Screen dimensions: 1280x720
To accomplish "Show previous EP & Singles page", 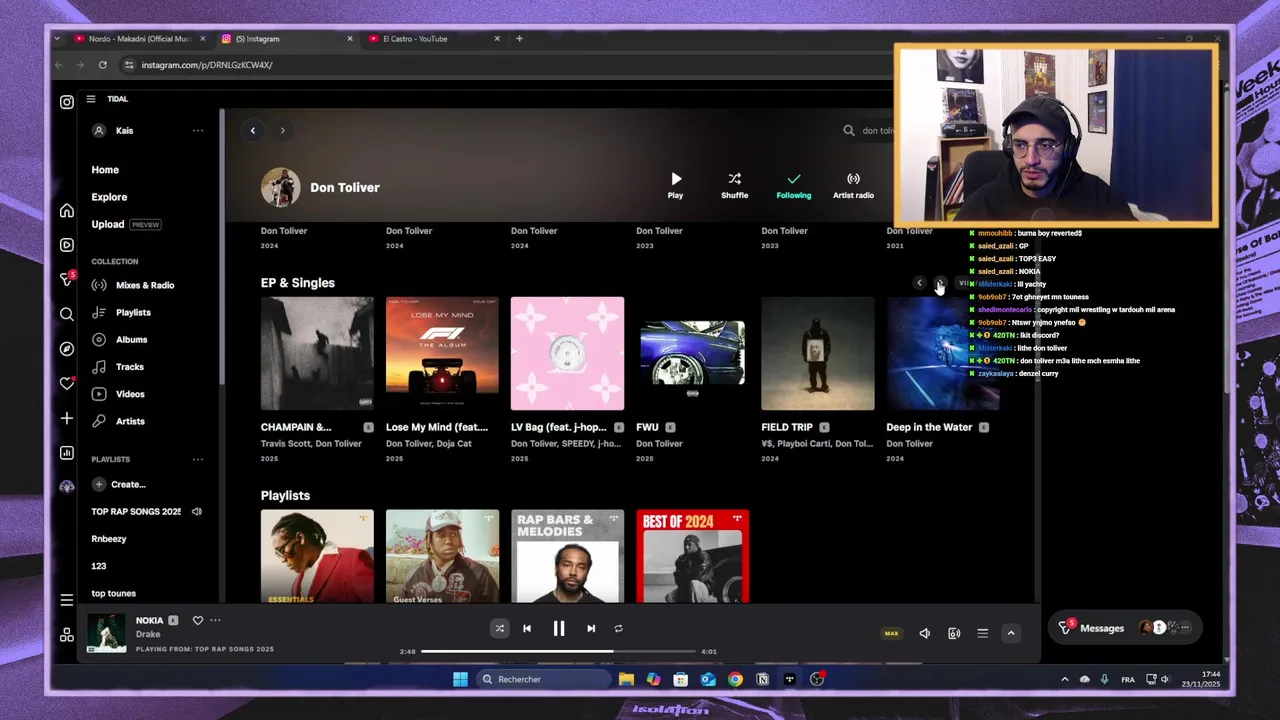I will [919, 283].
